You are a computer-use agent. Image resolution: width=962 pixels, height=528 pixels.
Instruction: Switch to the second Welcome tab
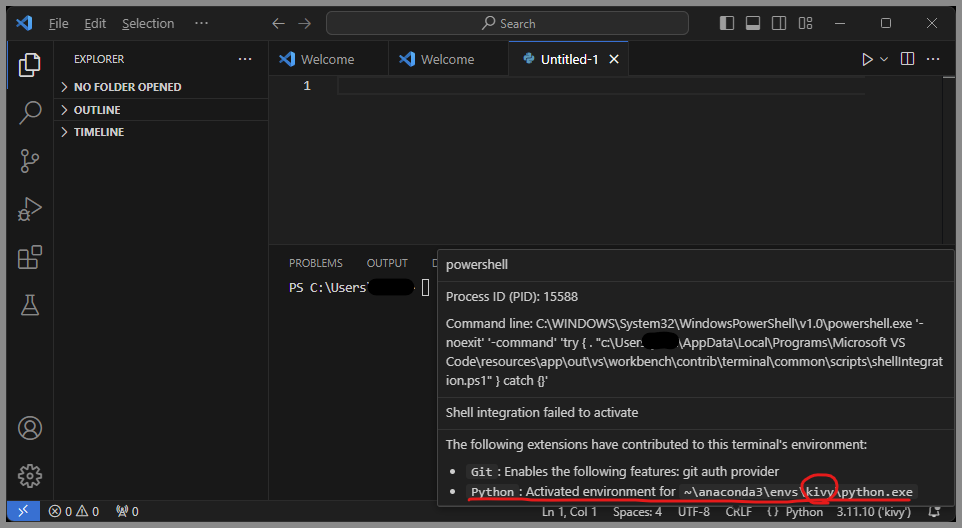pos(448,59)
